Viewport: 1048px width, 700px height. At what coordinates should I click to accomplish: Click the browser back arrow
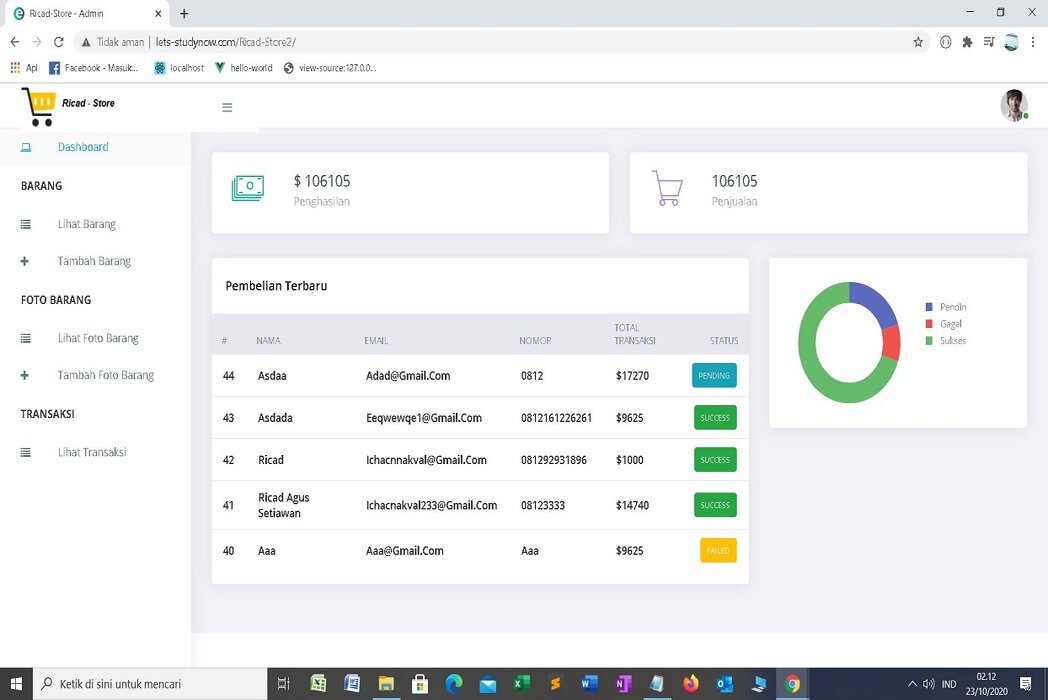tap(15, 42)
